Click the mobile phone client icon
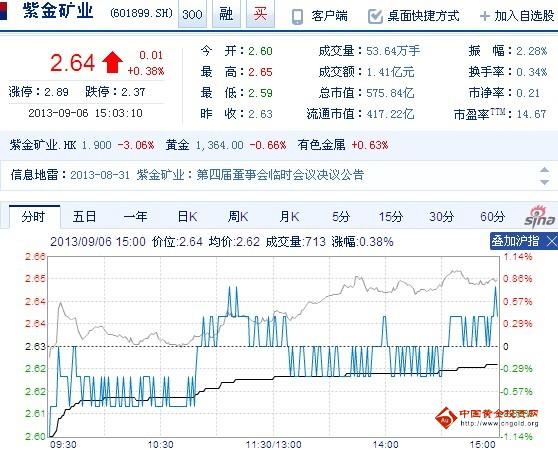The height and width of the screenshot is (450, 558). [x=297, y=16]
